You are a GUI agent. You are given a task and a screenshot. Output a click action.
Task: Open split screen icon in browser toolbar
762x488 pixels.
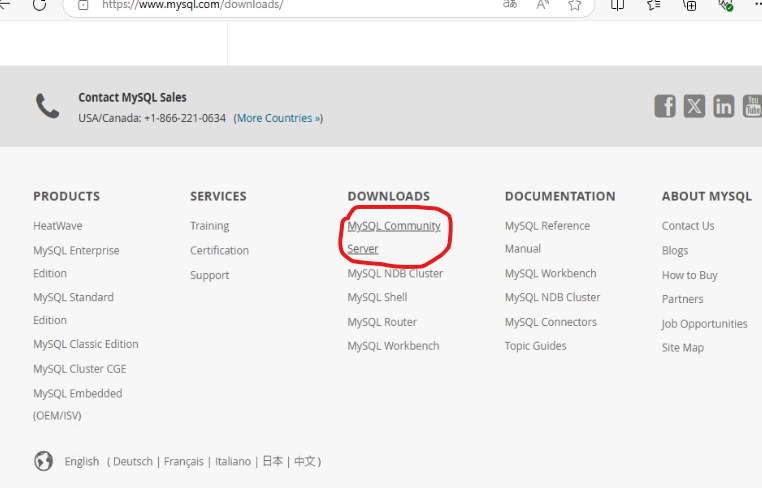pyautogui.click(x=617, y=5)
